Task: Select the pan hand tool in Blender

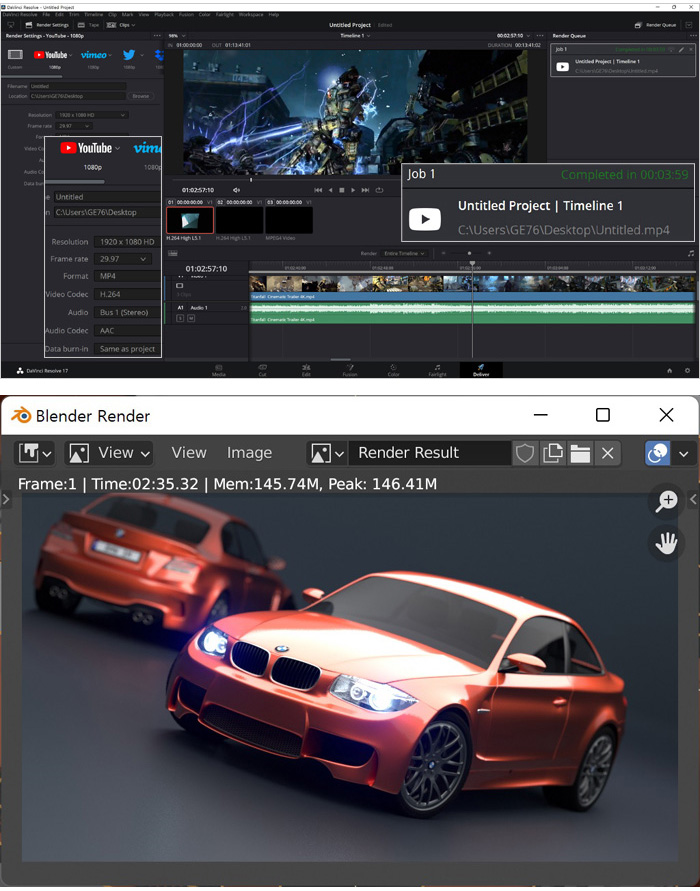Action: pos(667,544)
